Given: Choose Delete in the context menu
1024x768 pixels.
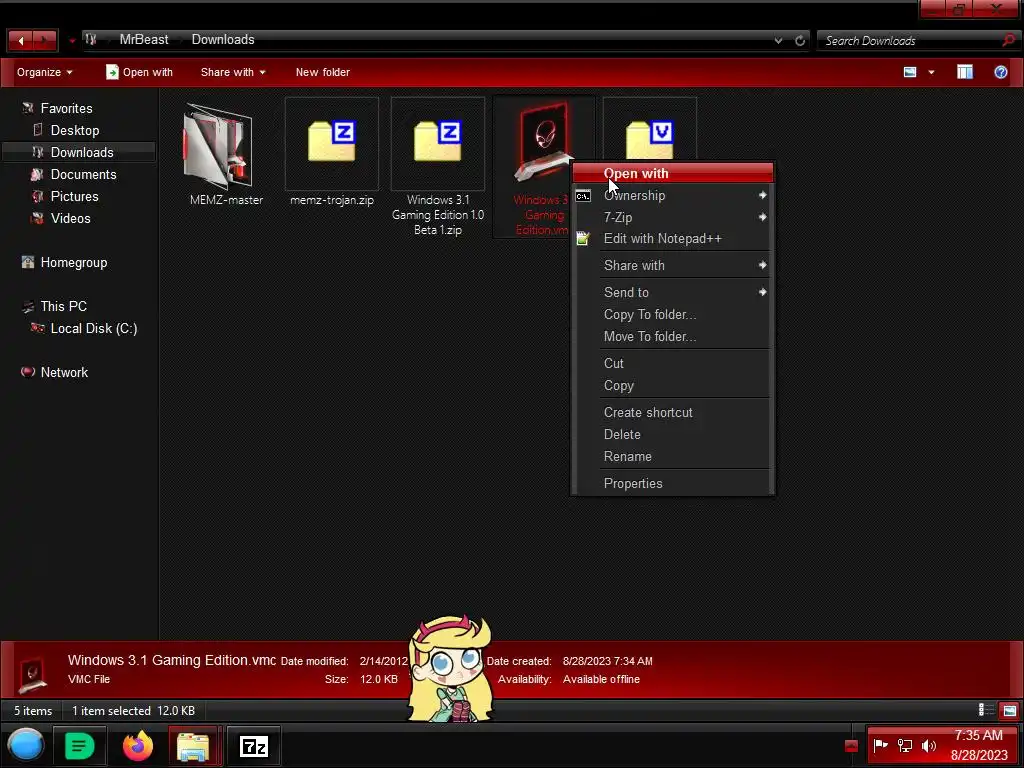Looking at the screenshot, I should coord(673,434).
